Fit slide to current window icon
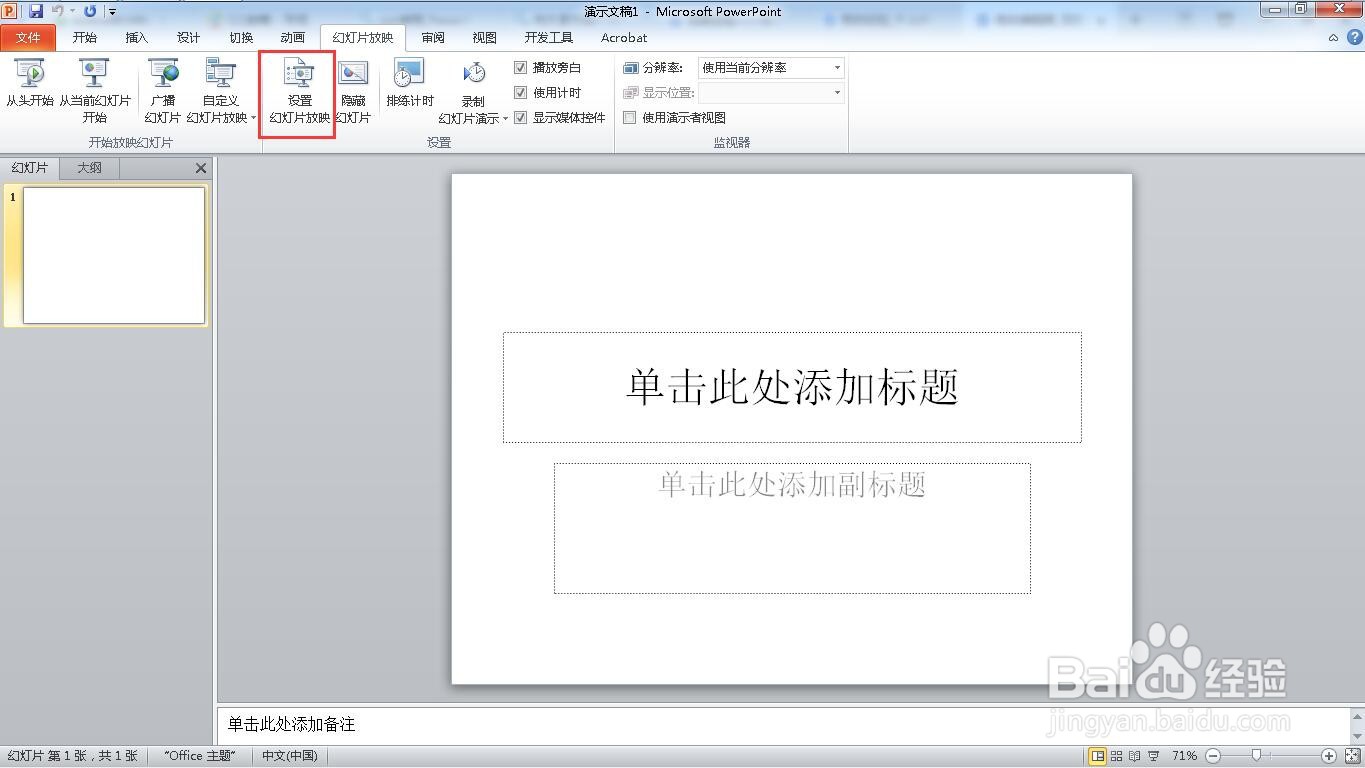Viewport: 1365px width, 768px height. click(x=1352, y=756)
